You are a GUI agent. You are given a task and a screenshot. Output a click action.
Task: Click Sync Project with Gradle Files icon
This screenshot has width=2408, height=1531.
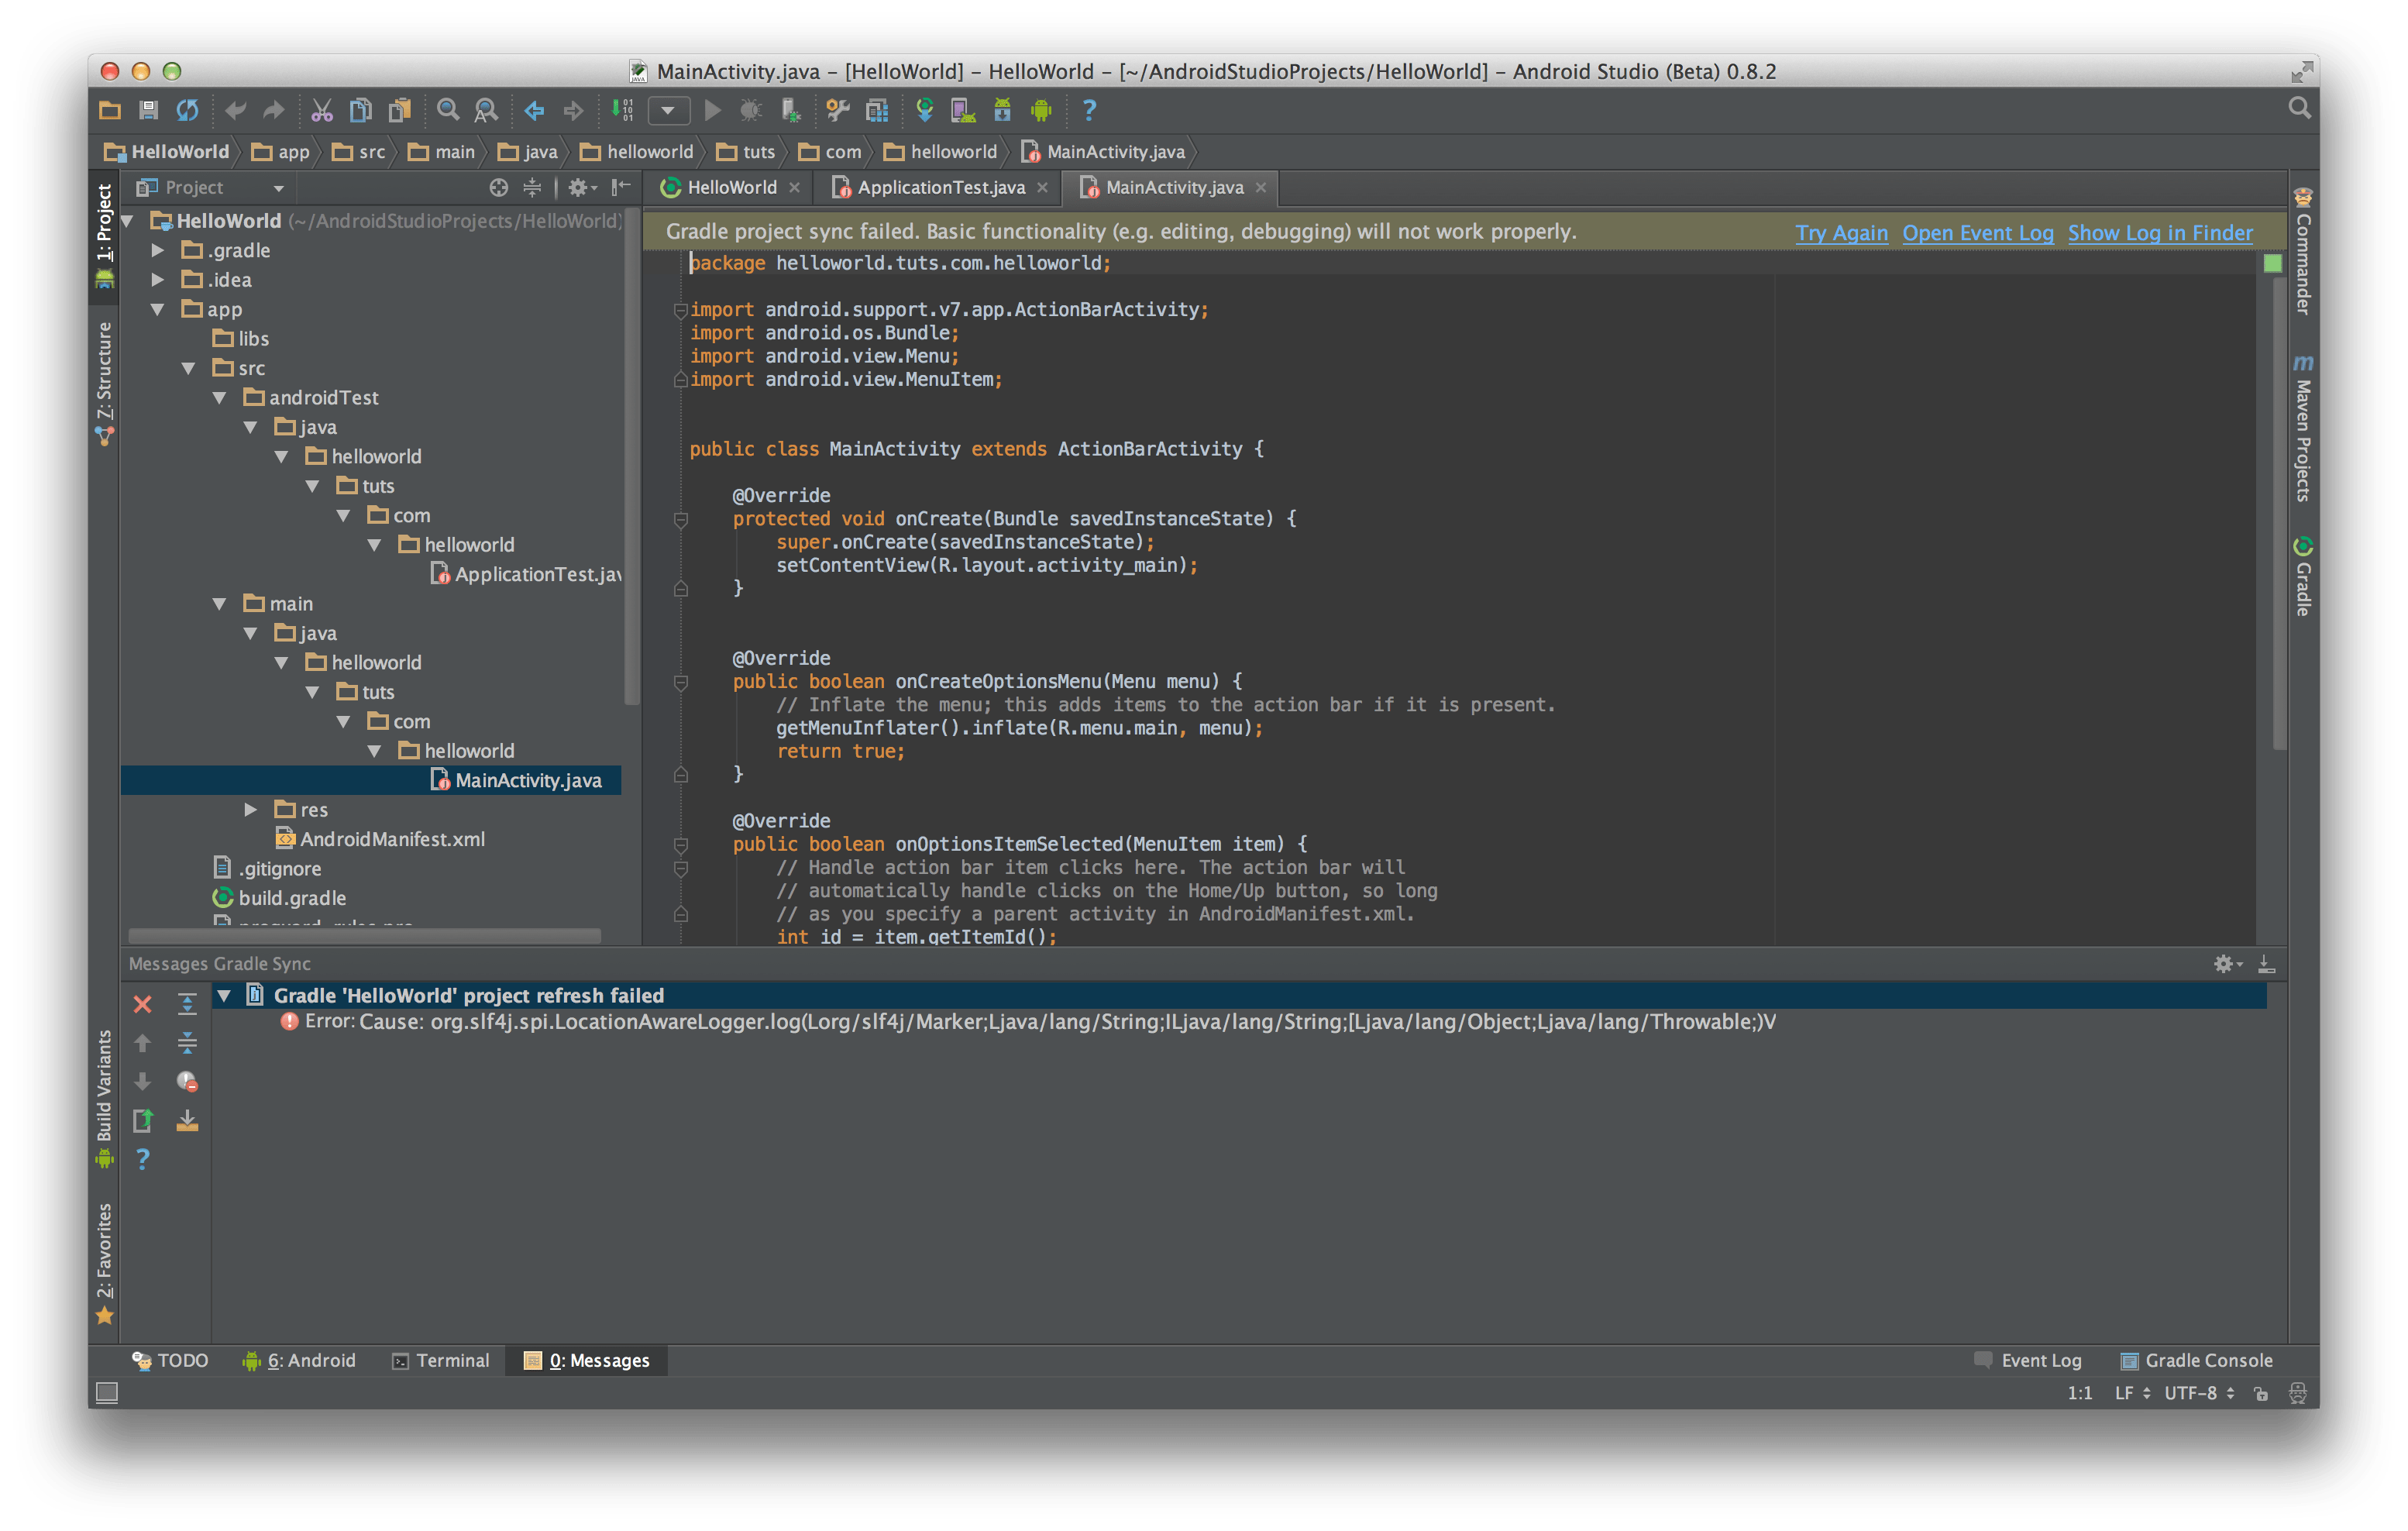point(925,110)
